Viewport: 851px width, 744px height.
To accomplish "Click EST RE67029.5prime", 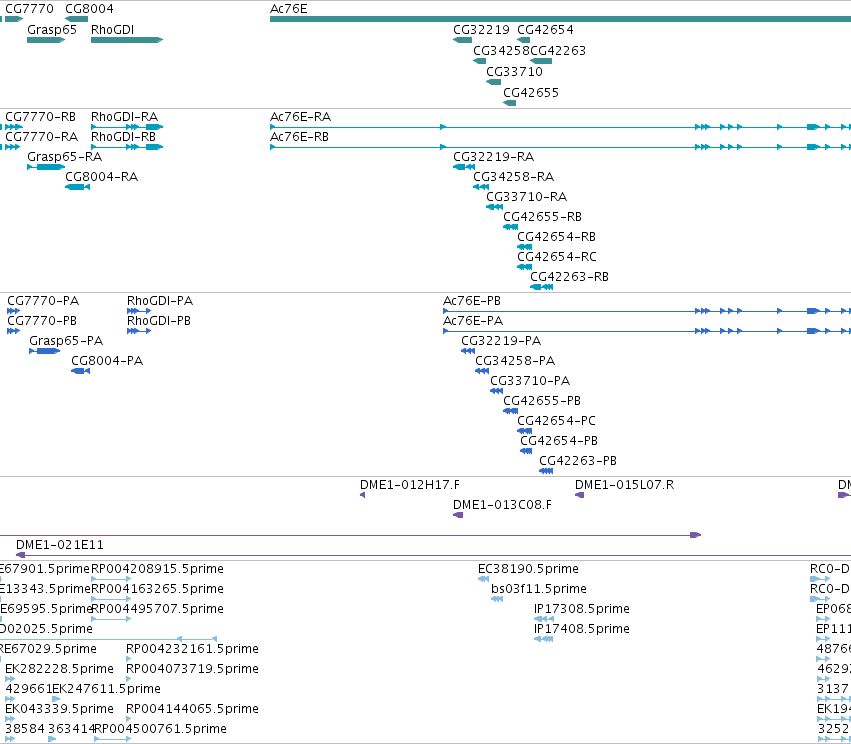I will click(x=48, y=649).
